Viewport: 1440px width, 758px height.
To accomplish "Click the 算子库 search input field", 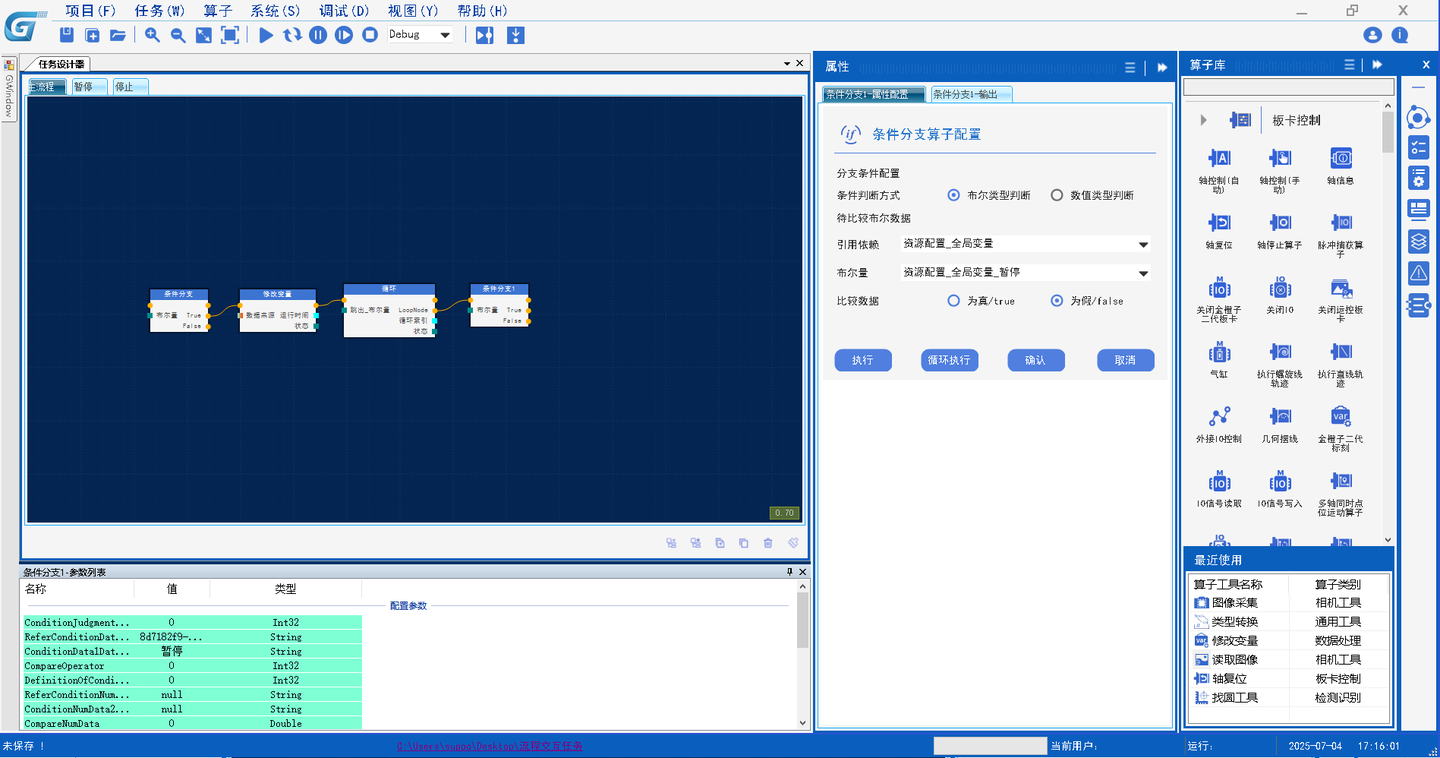I will [x=1288, y=88].
